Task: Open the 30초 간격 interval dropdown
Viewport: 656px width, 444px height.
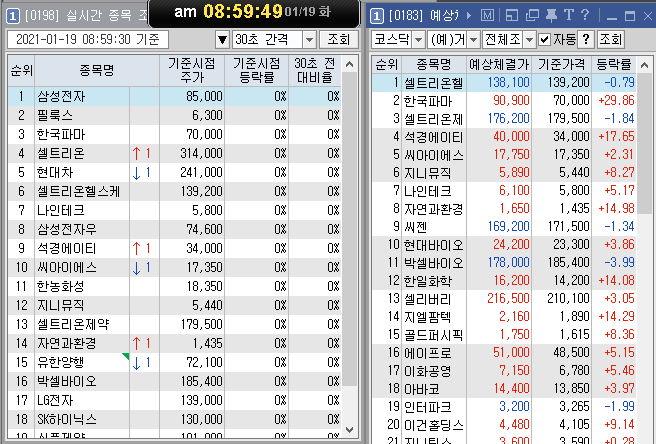Action: tap(309, 40)
